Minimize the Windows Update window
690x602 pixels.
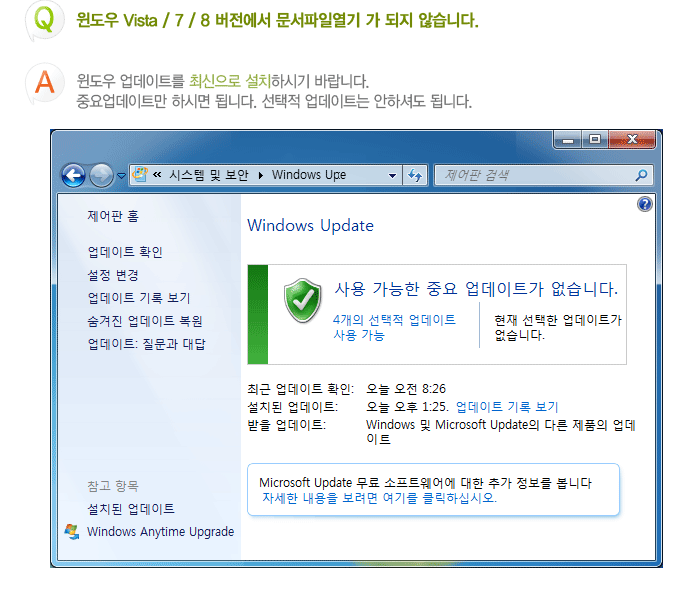[568, 140]
